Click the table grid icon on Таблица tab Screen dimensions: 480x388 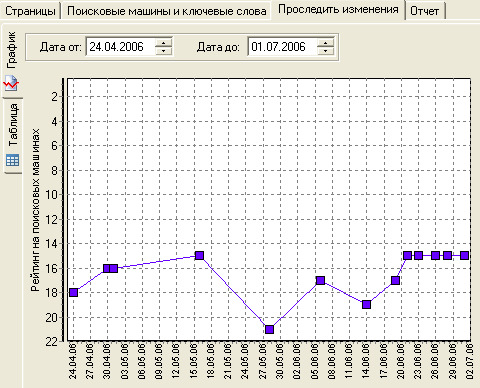[13, 160]
